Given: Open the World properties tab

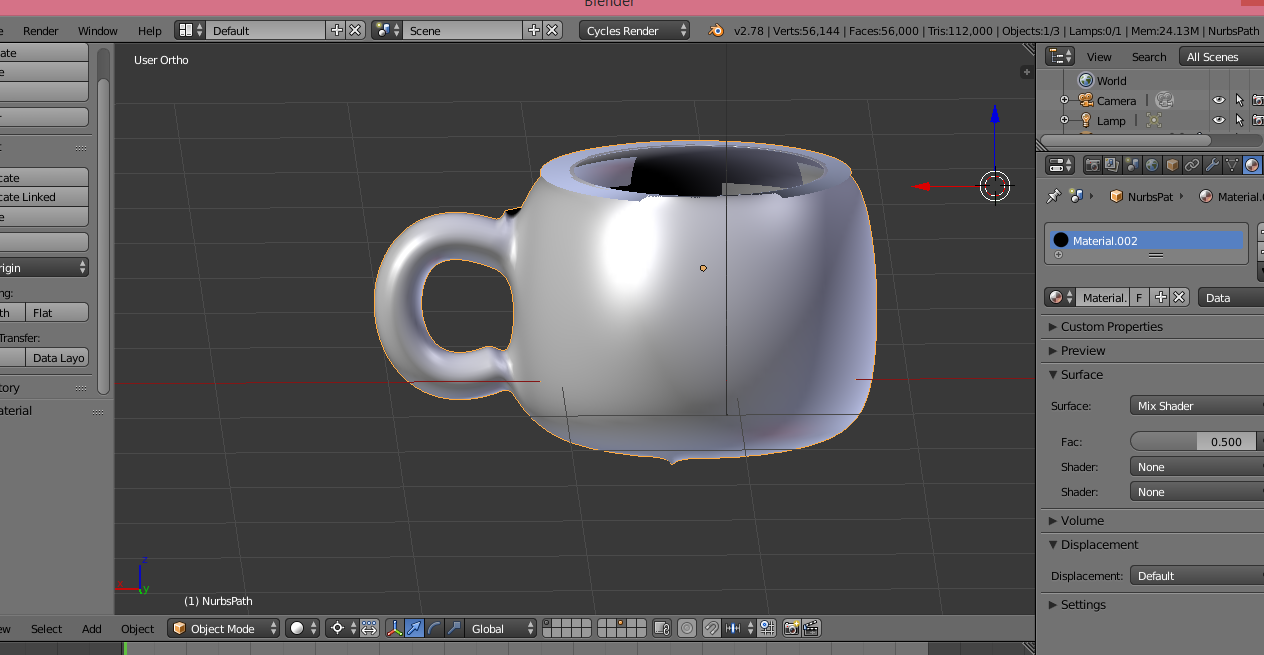Looking at the screenshot, I should (1153, 165).
